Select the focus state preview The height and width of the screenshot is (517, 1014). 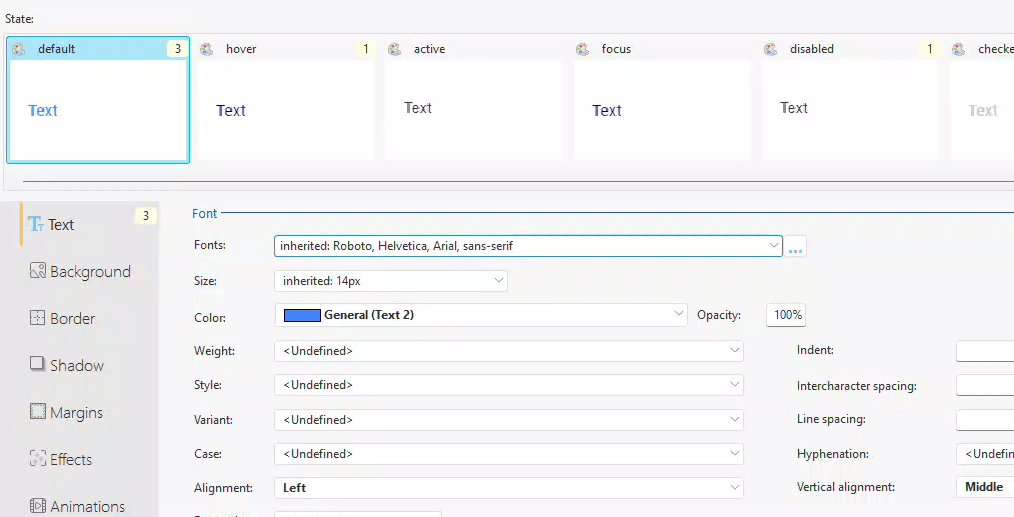click(x=661, y=110)
